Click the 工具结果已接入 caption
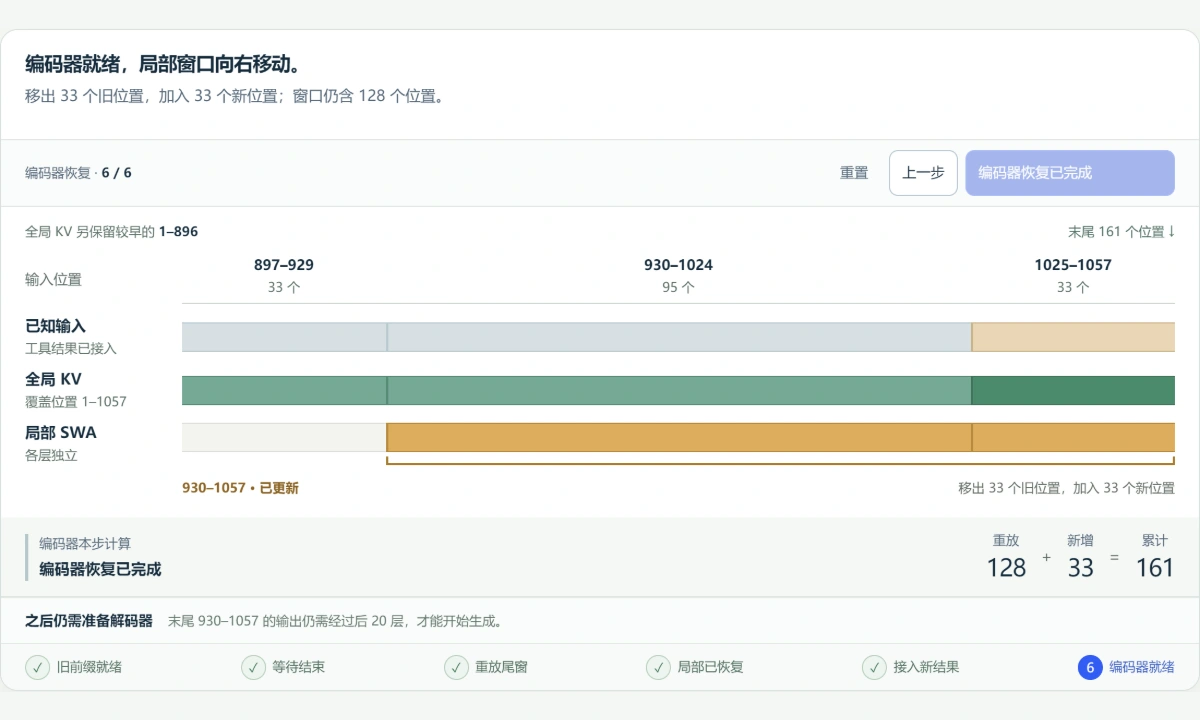Viewport: 1200px width, 720px height. pyautogui.click(x=71, y=349)
